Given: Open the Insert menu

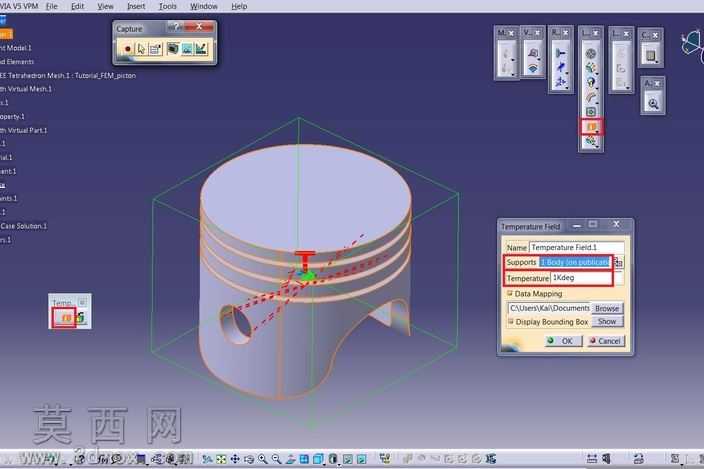Looking at the screenshot, I should pos(136,6).
